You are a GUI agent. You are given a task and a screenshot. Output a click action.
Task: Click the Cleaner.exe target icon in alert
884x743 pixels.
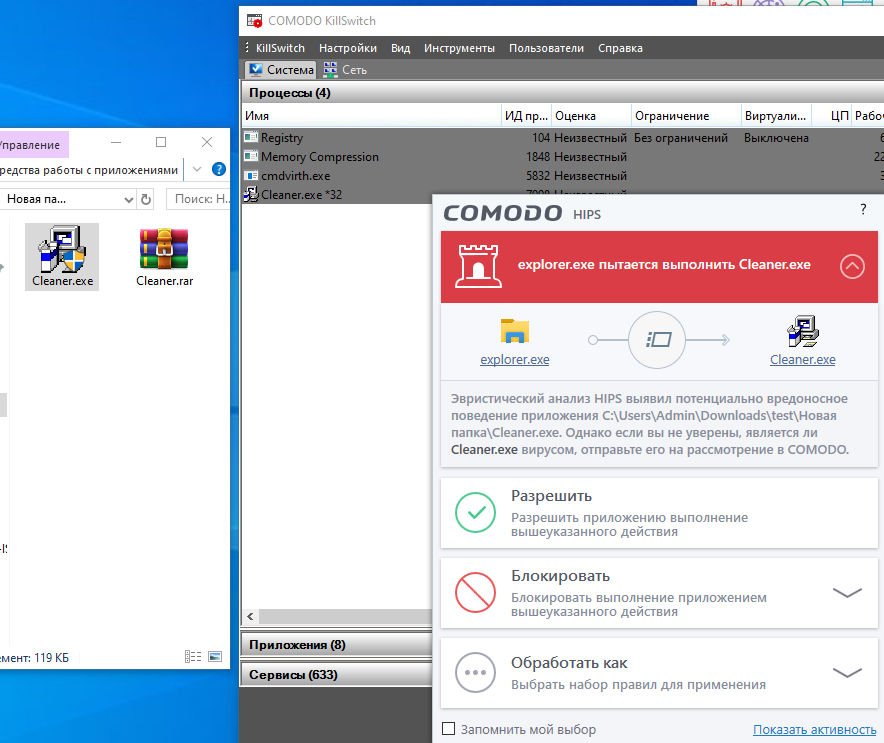pos(803,331)
